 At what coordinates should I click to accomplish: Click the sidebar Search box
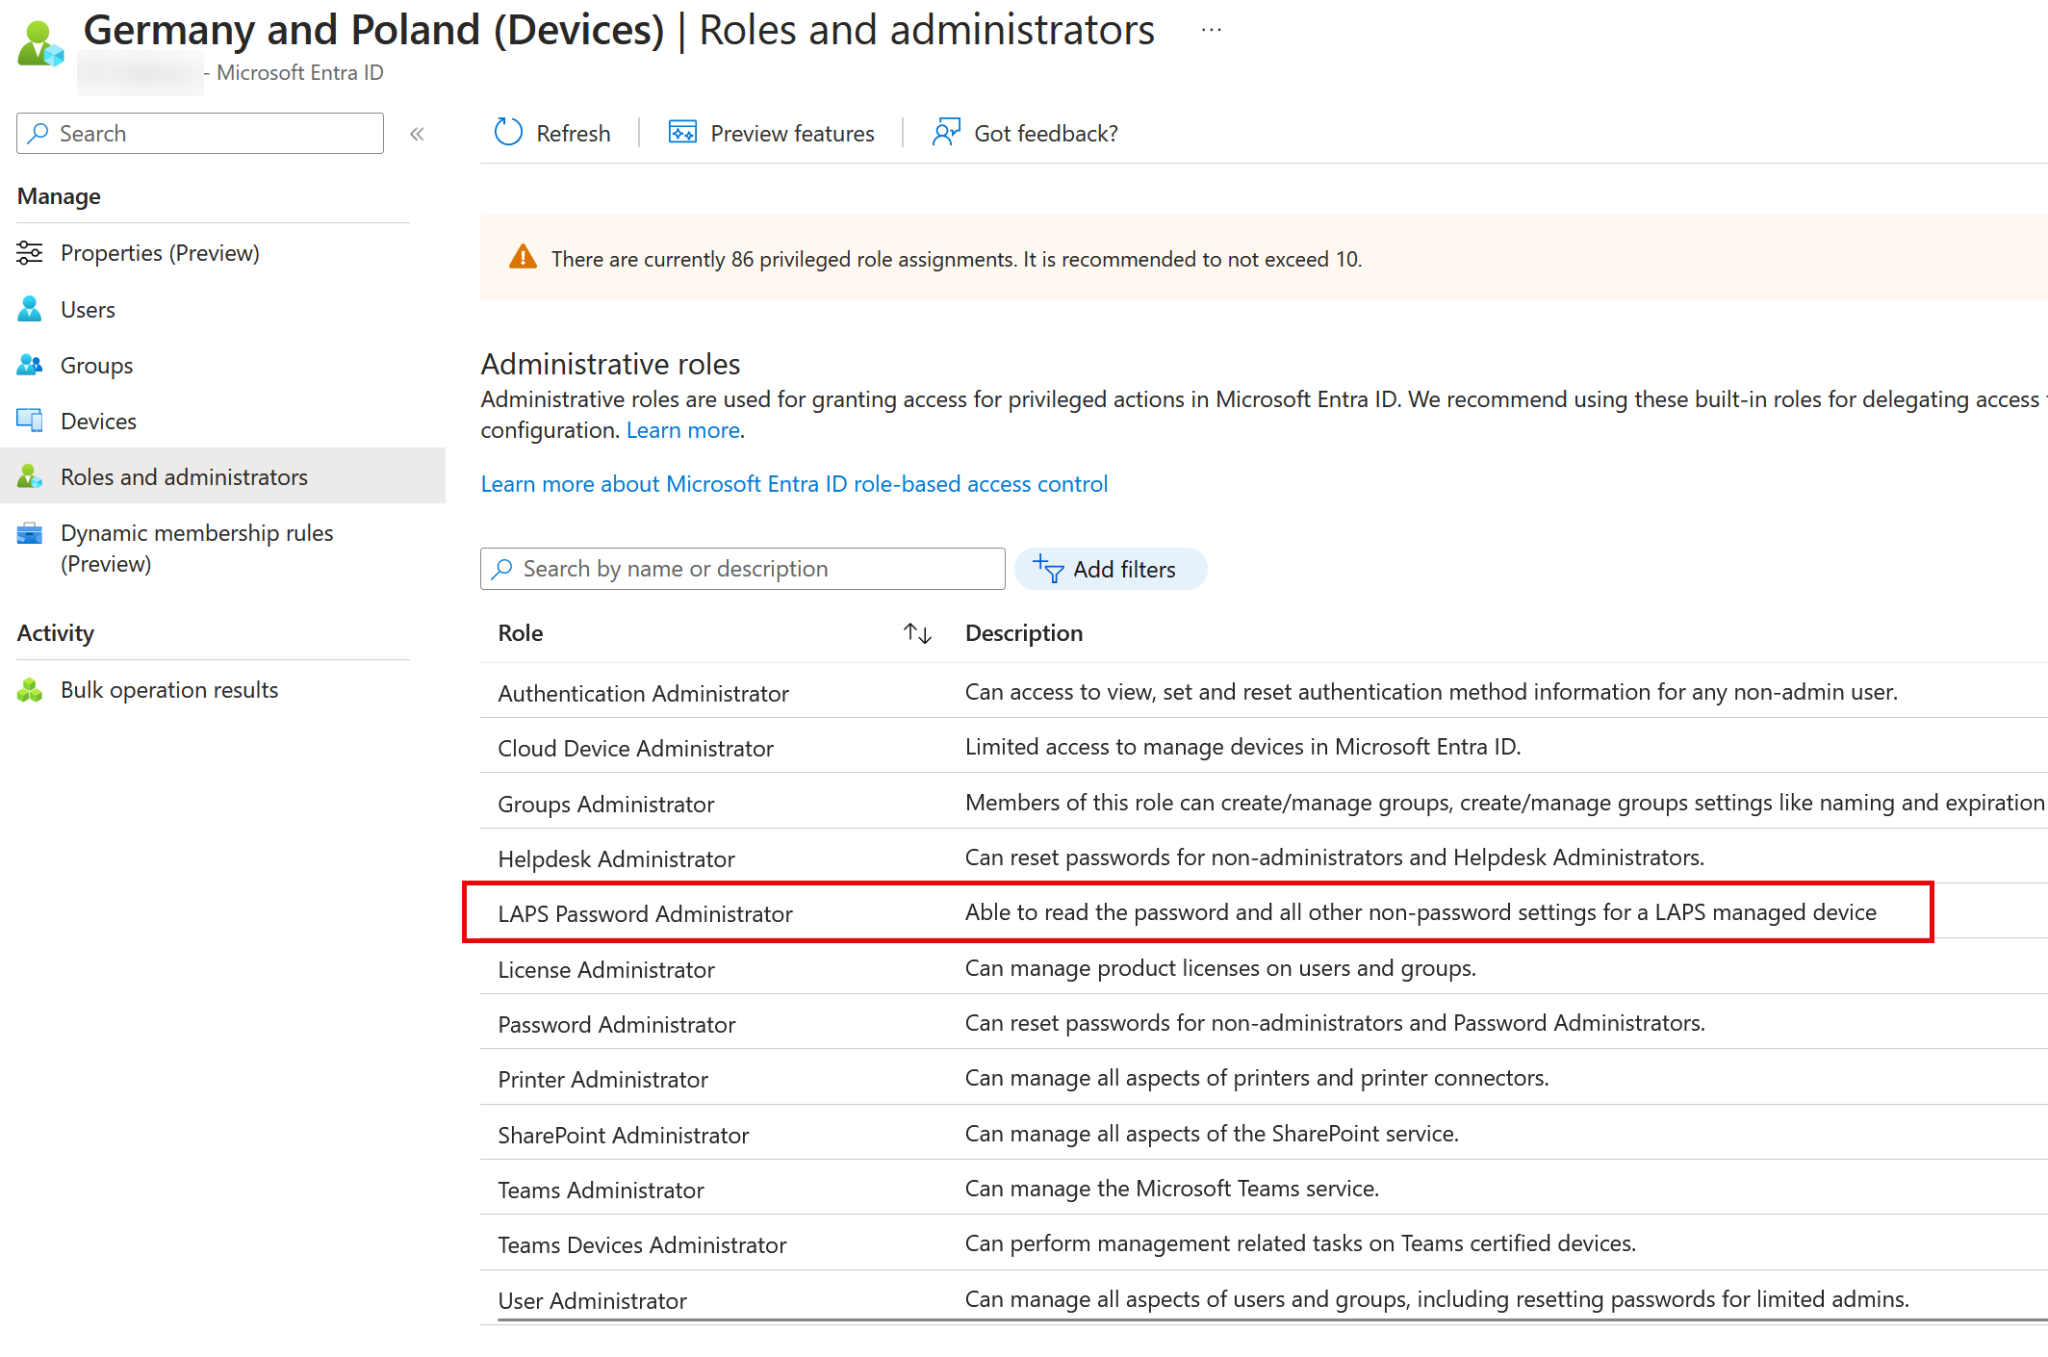[x=199, y=133]
